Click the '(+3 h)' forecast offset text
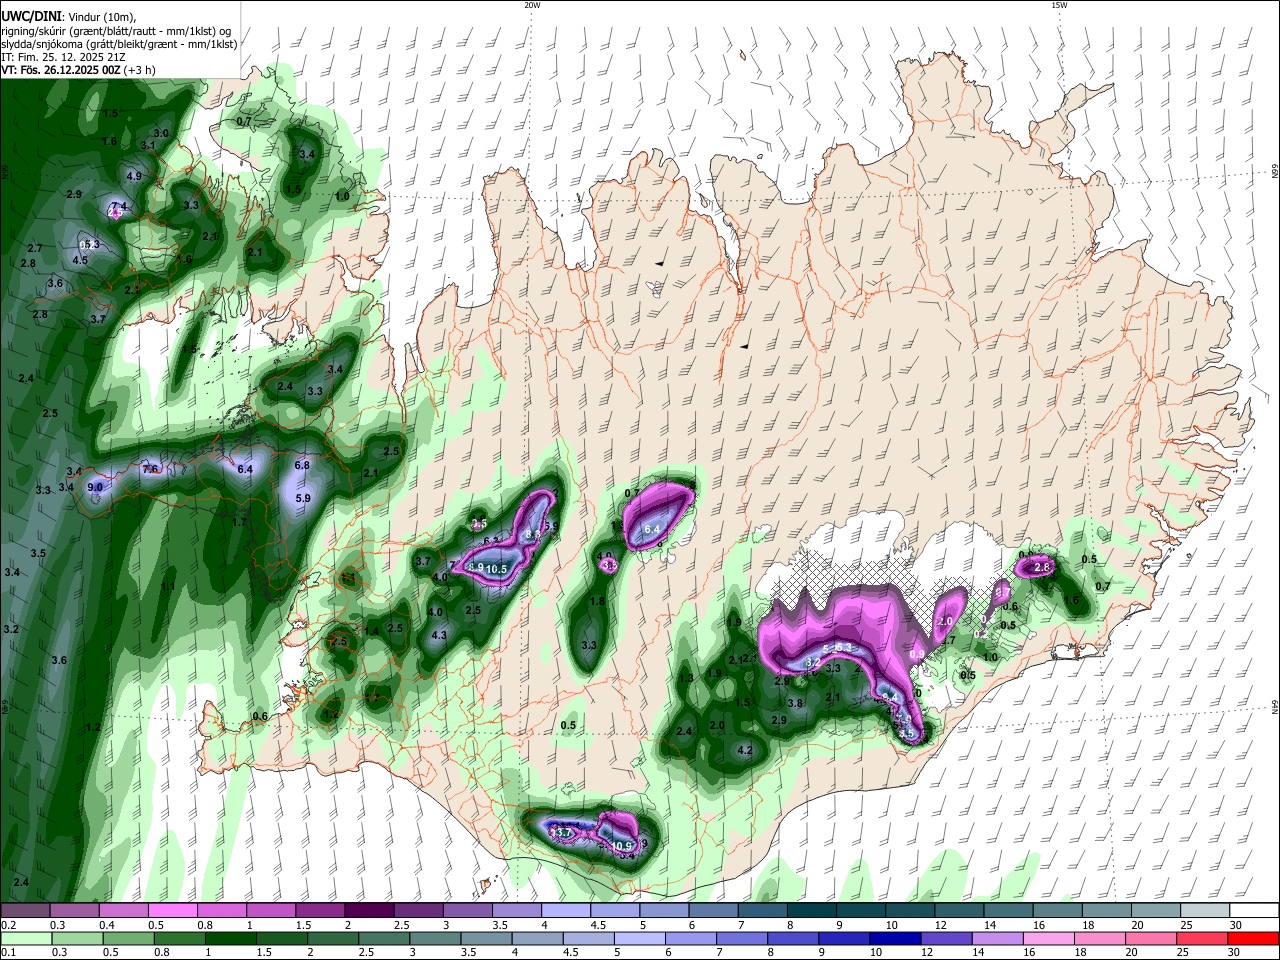Screen dimensions: 1280x960 [140, 70]
